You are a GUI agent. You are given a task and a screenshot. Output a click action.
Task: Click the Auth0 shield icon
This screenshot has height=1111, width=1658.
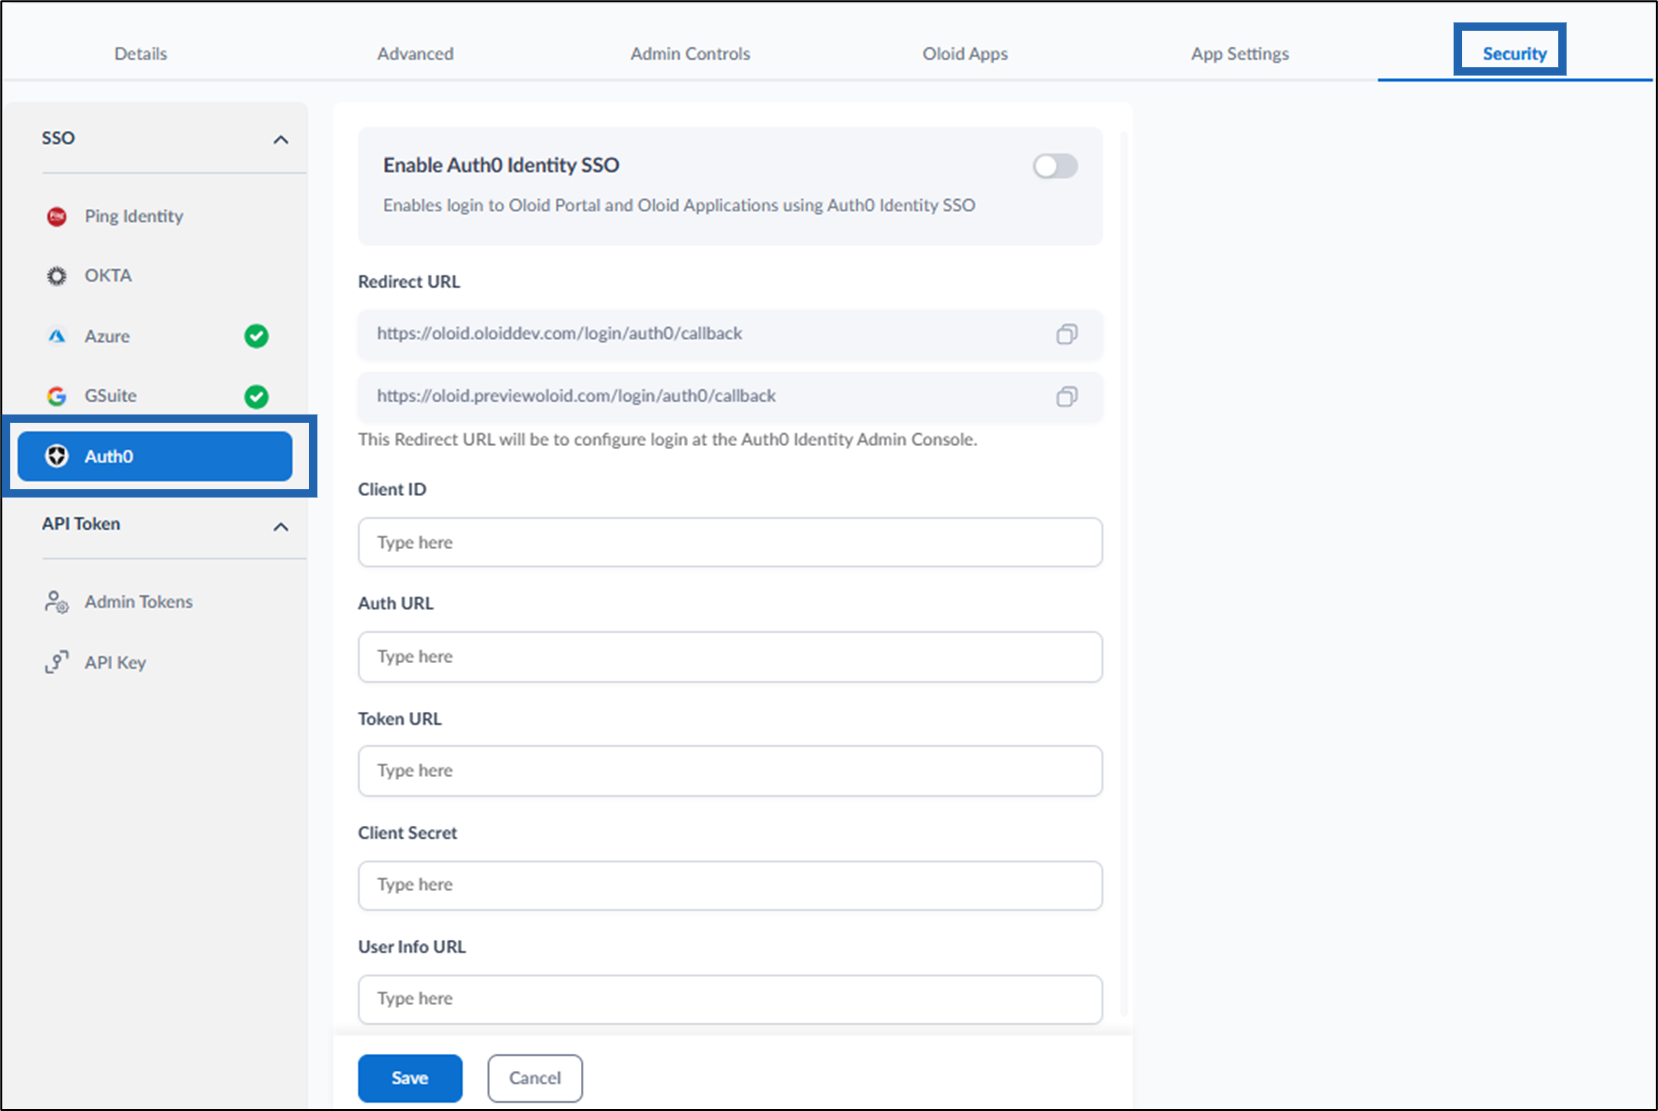pyautogui.click(x=57, y=456)
